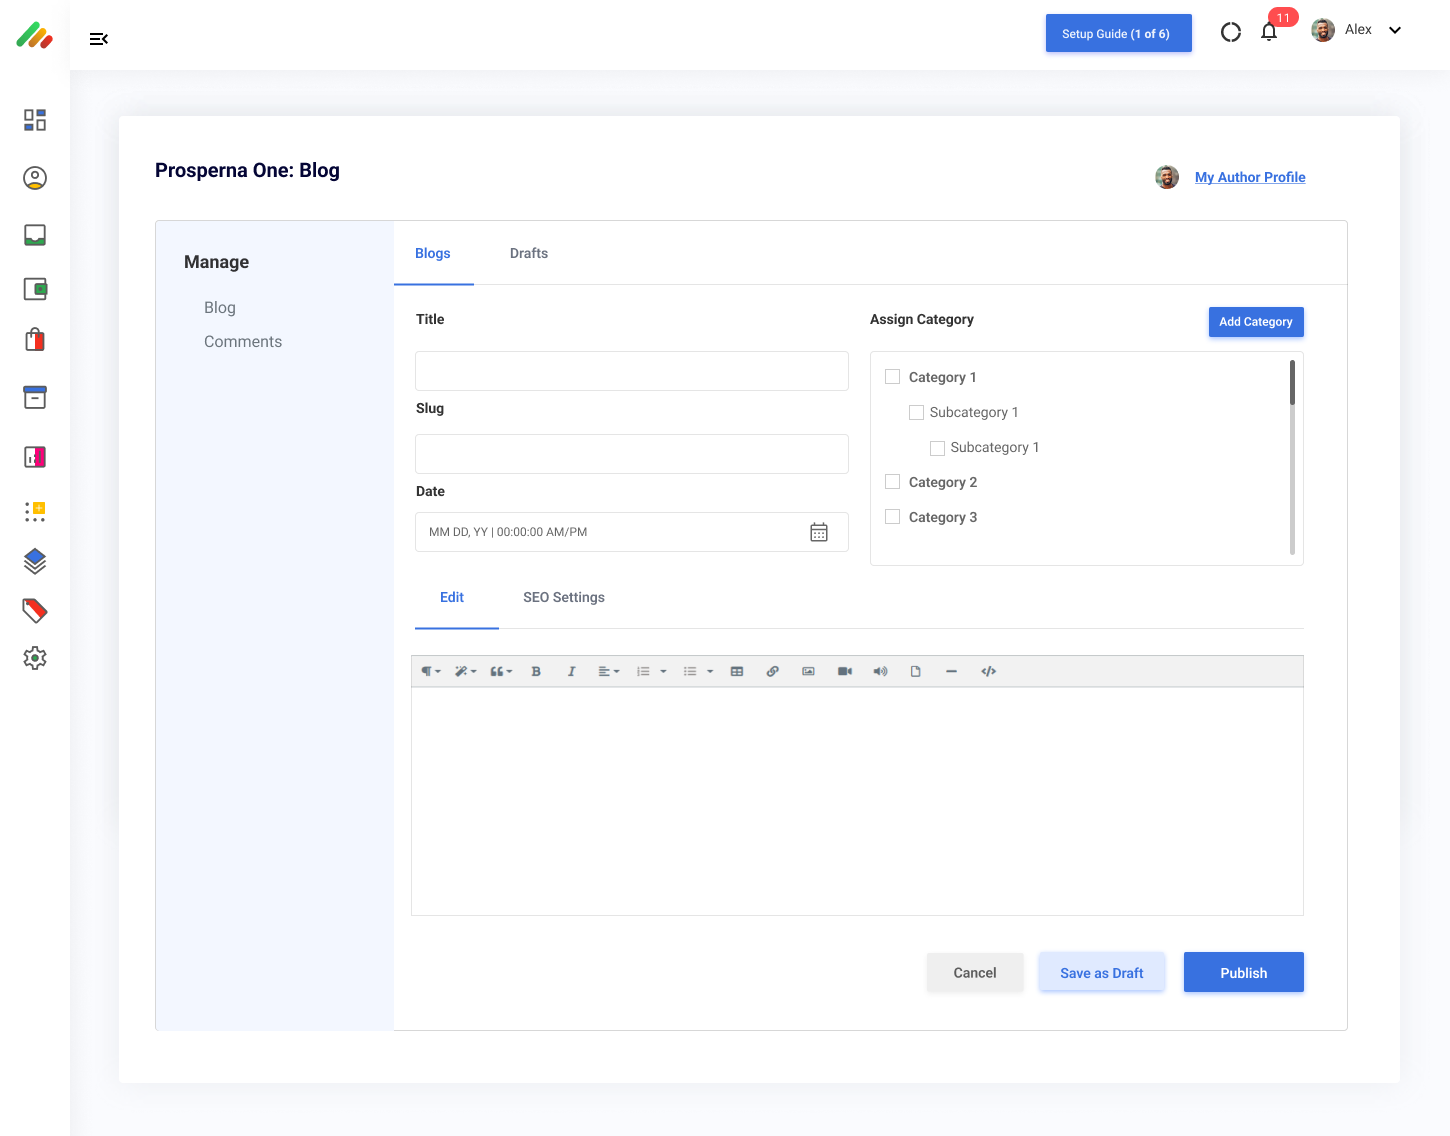Open the notifications bell icon
The image size is (1450, 1136).
click(1269, 32)
